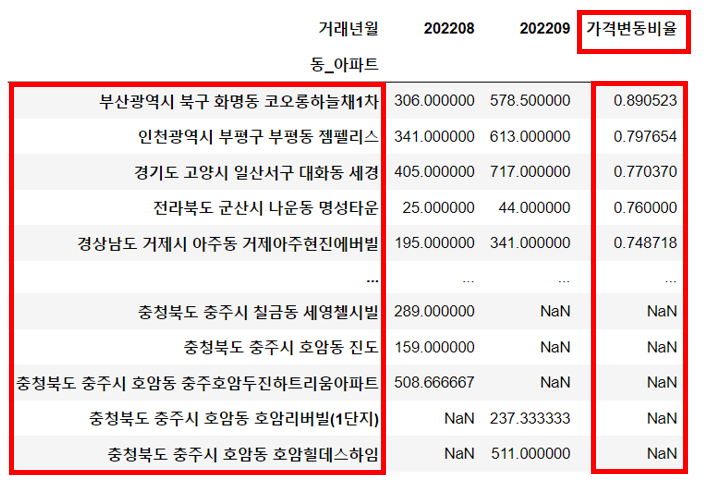
Task: Click 가격변동비율 NaN in 호암동 진도 row
Action: point(662,347)
